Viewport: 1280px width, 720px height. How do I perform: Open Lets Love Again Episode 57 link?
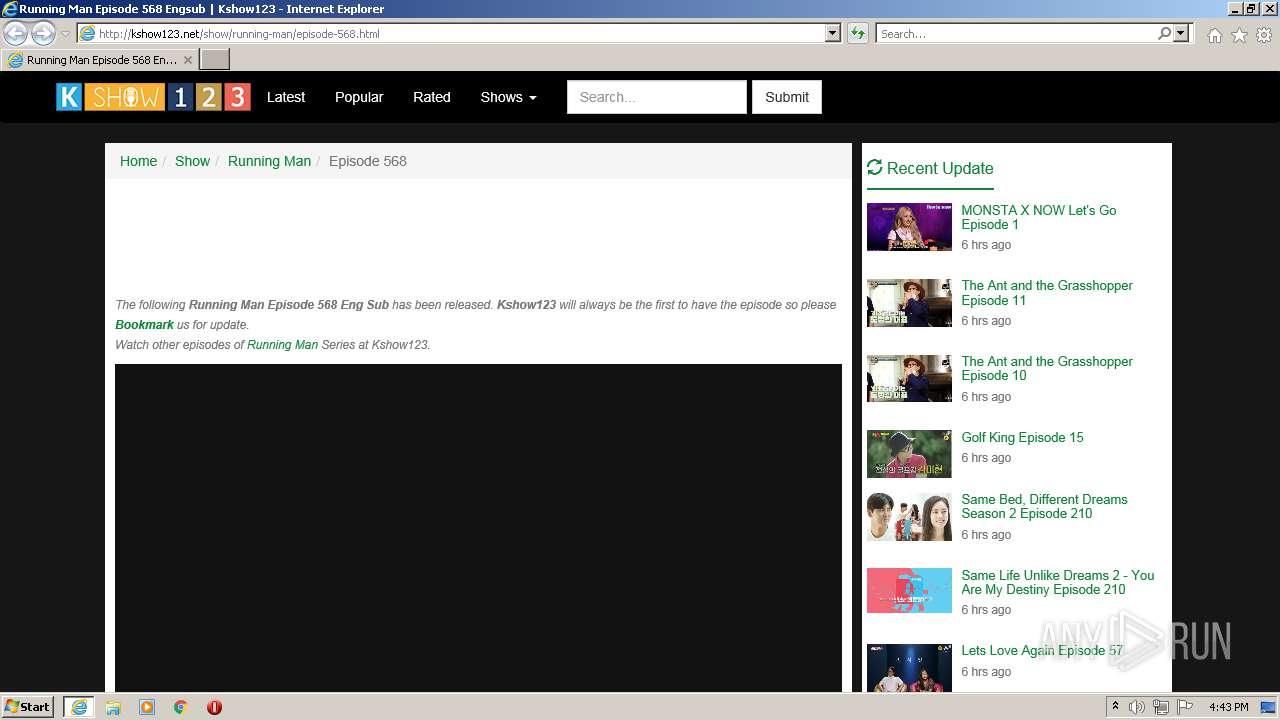[x=1042, y=650]
